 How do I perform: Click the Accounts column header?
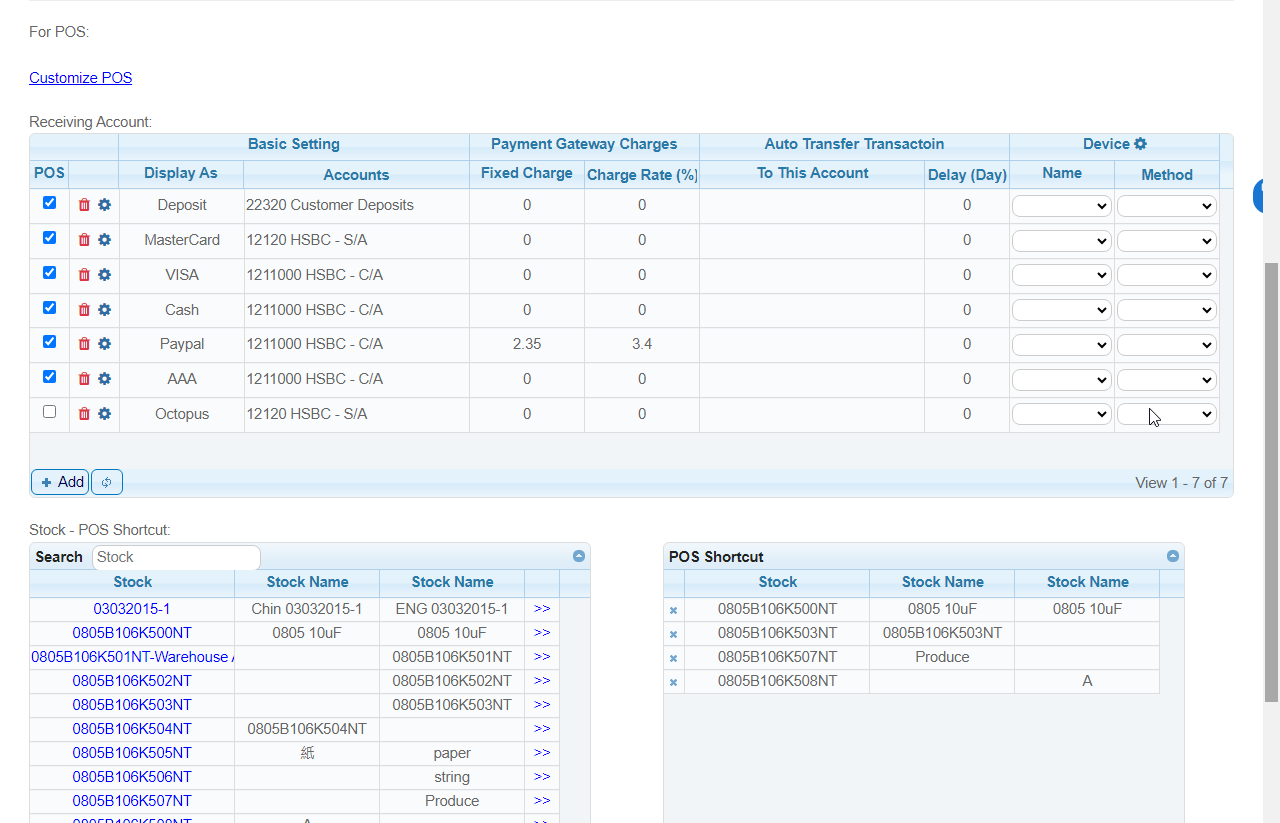[356, 175]
